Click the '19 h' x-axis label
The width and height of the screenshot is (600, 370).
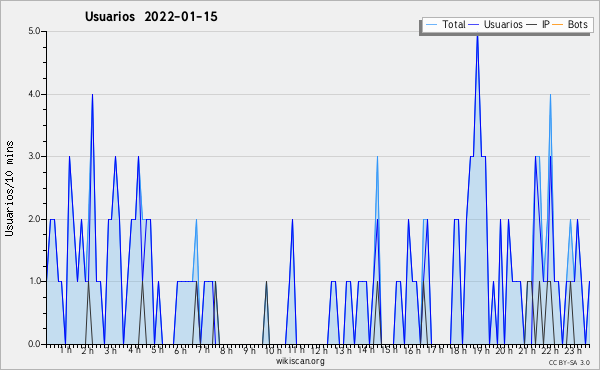pyautogui.click(x=481, y=351)
